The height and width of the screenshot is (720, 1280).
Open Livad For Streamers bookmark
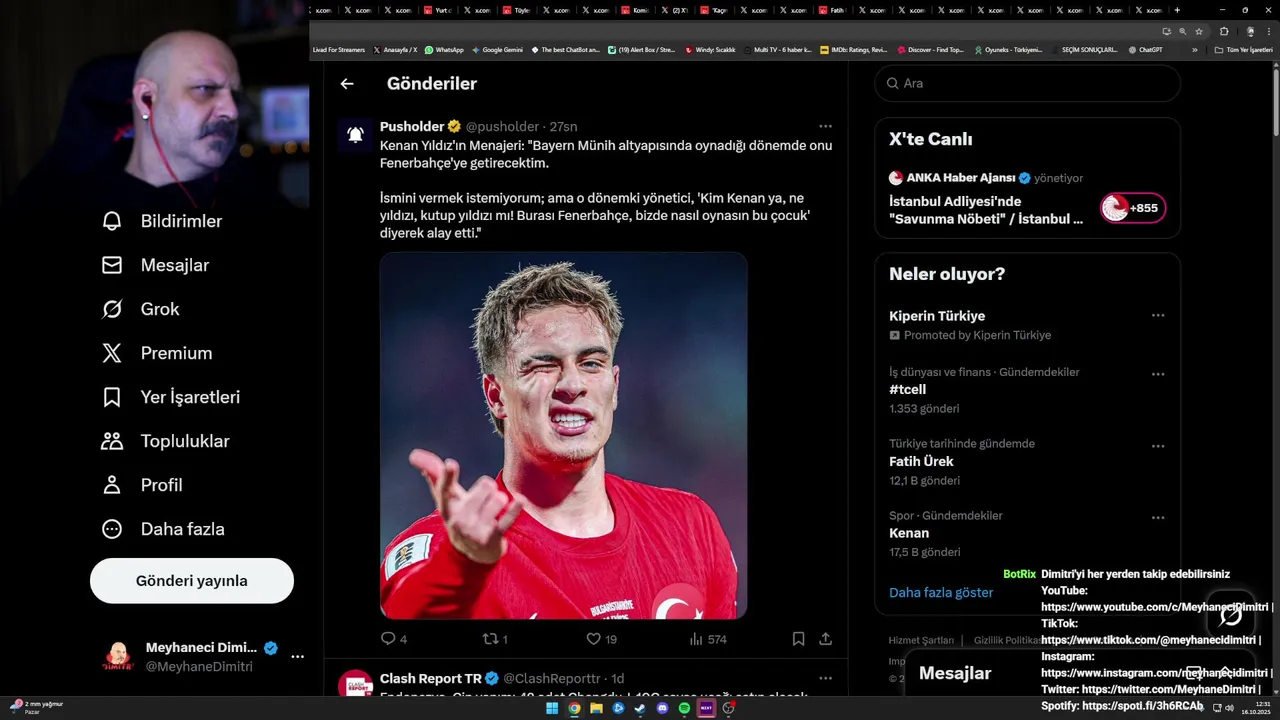pos(338,49)
